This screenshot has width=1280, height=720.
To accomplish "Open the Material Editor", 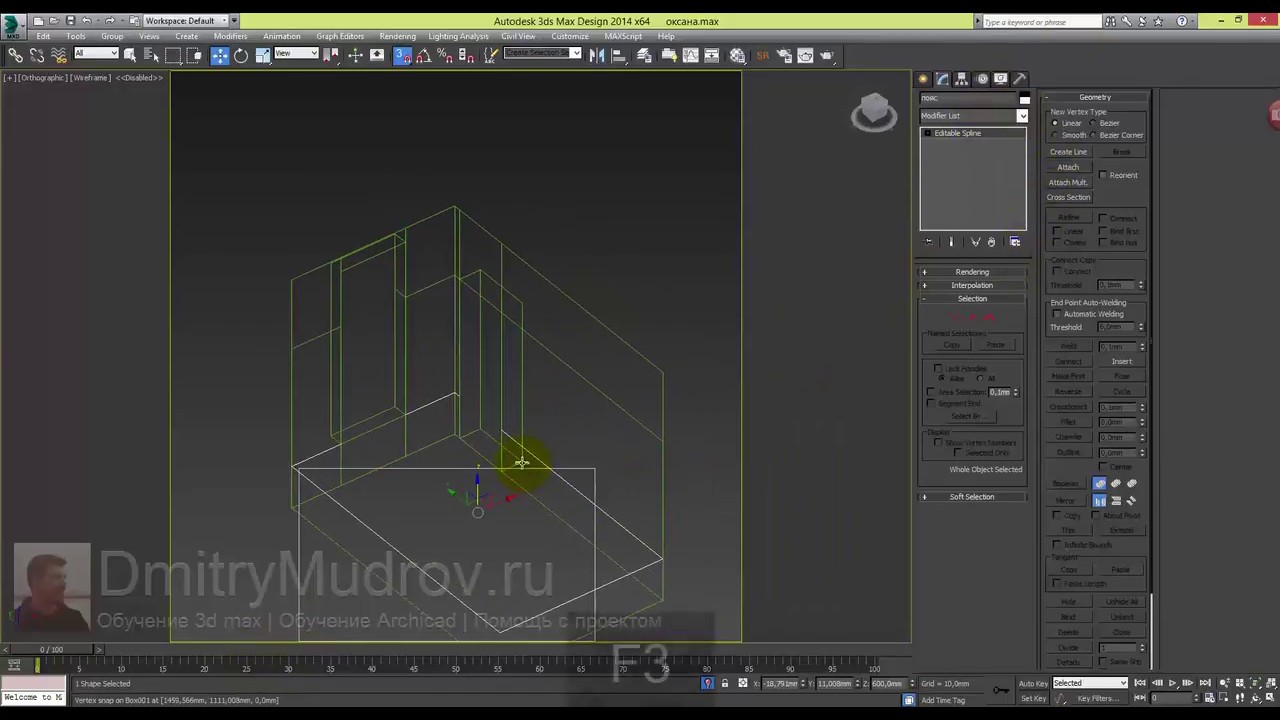I will (x=738, y=56).
